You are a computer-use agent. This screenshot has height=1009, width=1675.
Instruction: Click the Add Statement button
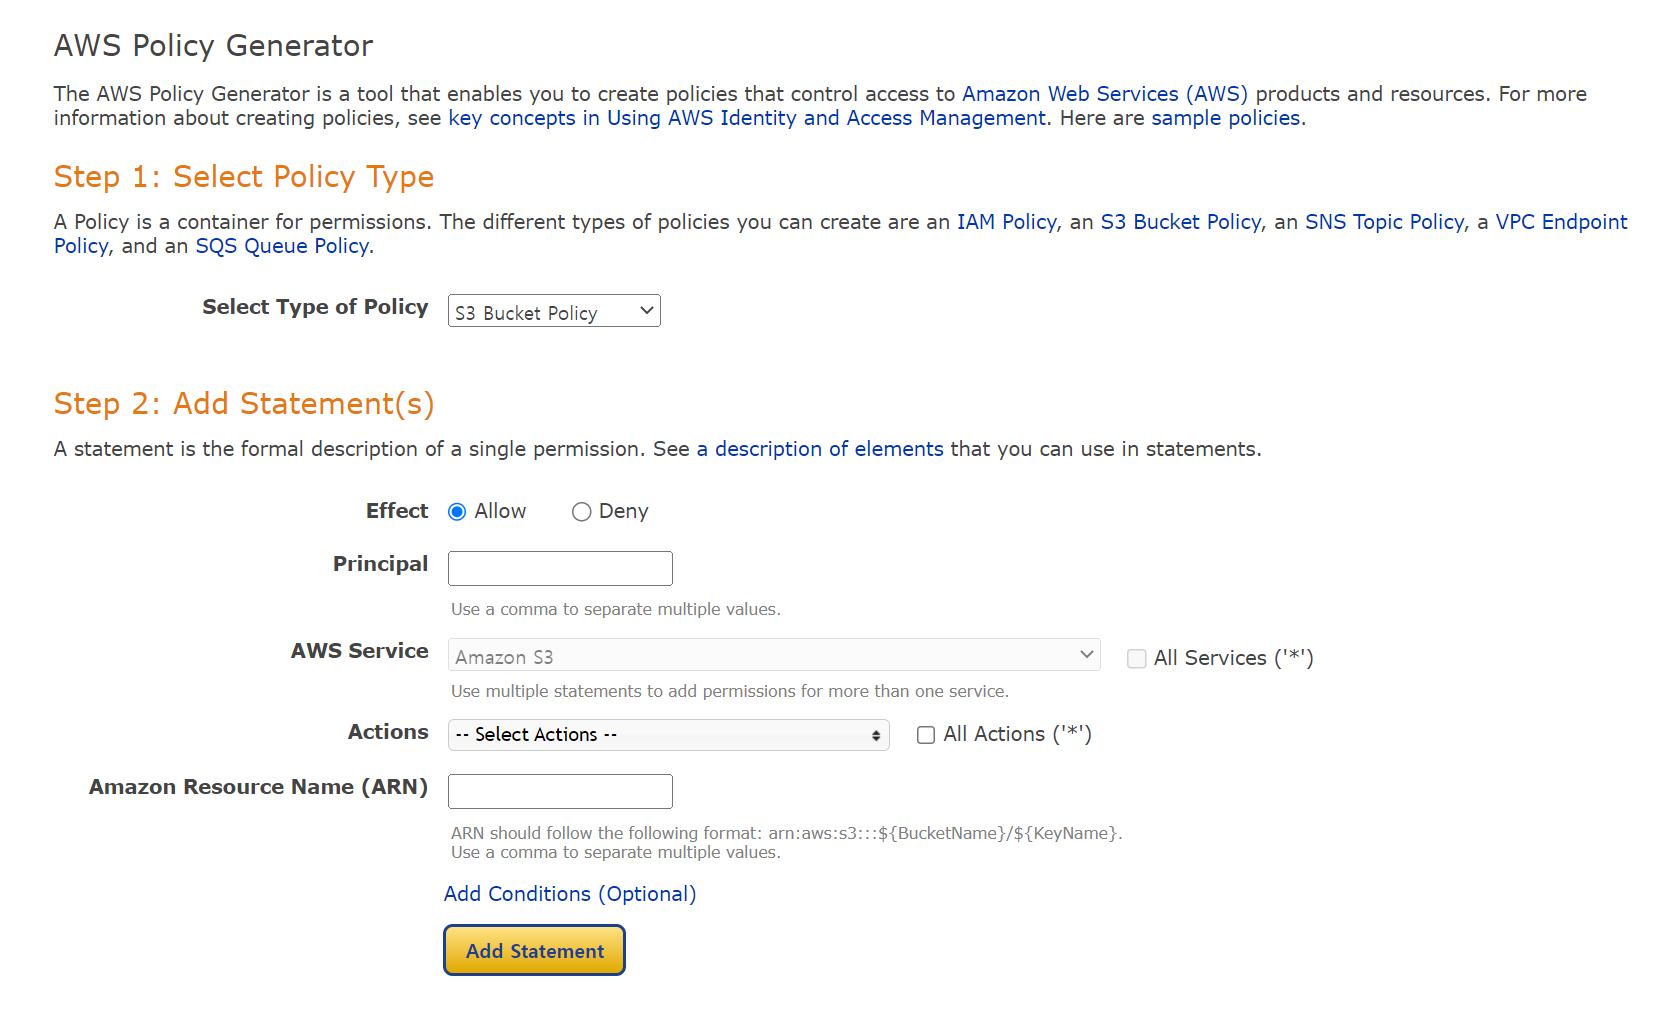tap(534, 950)
